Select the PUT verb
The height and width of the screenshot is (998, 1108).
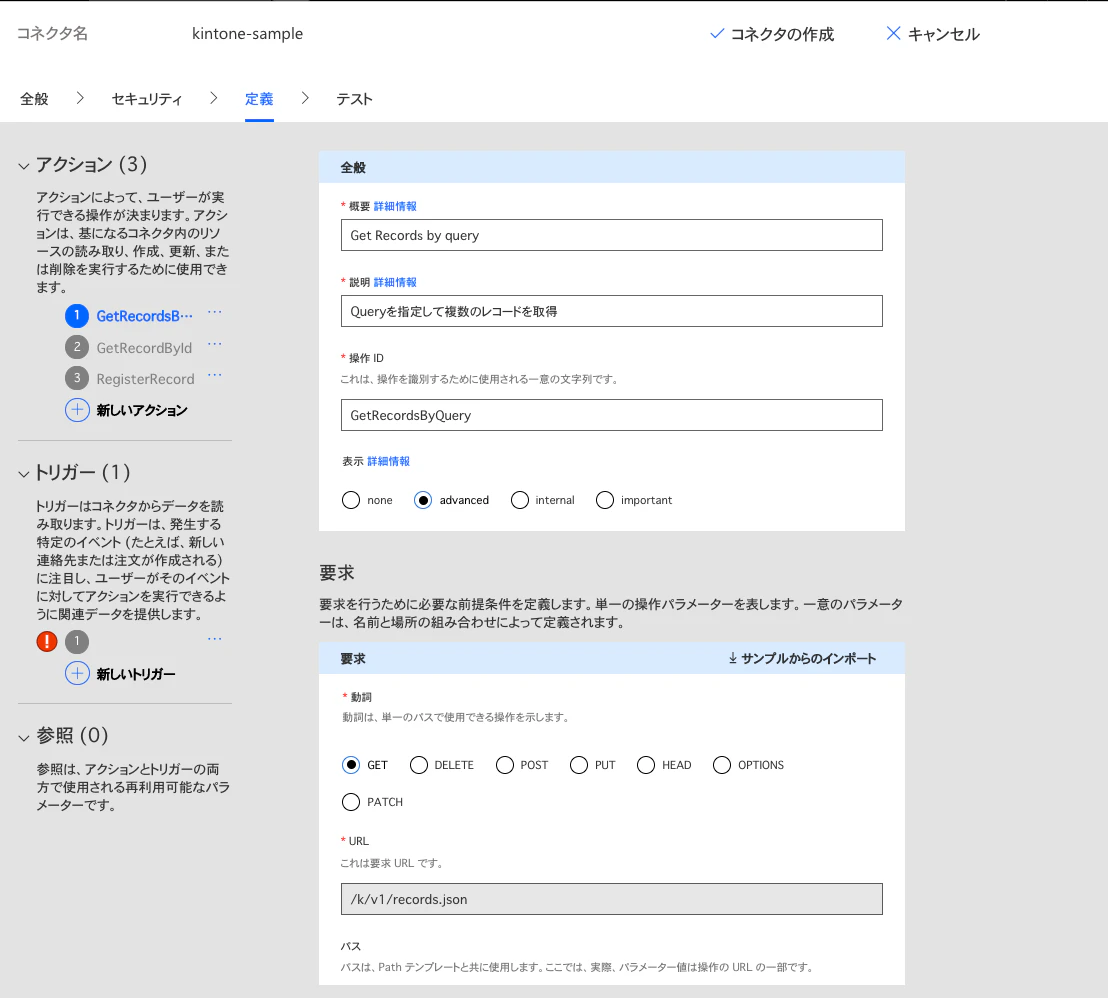pyautogui.click(x=579, y=765)
